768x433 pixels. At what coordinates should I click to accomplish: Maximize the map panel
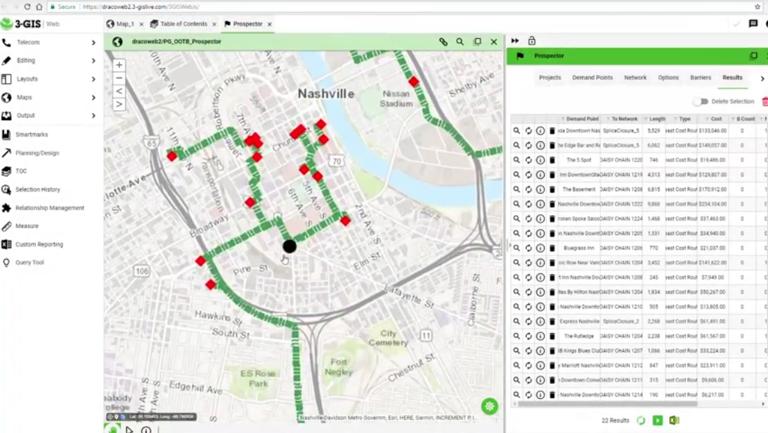(x=477, y=42)
